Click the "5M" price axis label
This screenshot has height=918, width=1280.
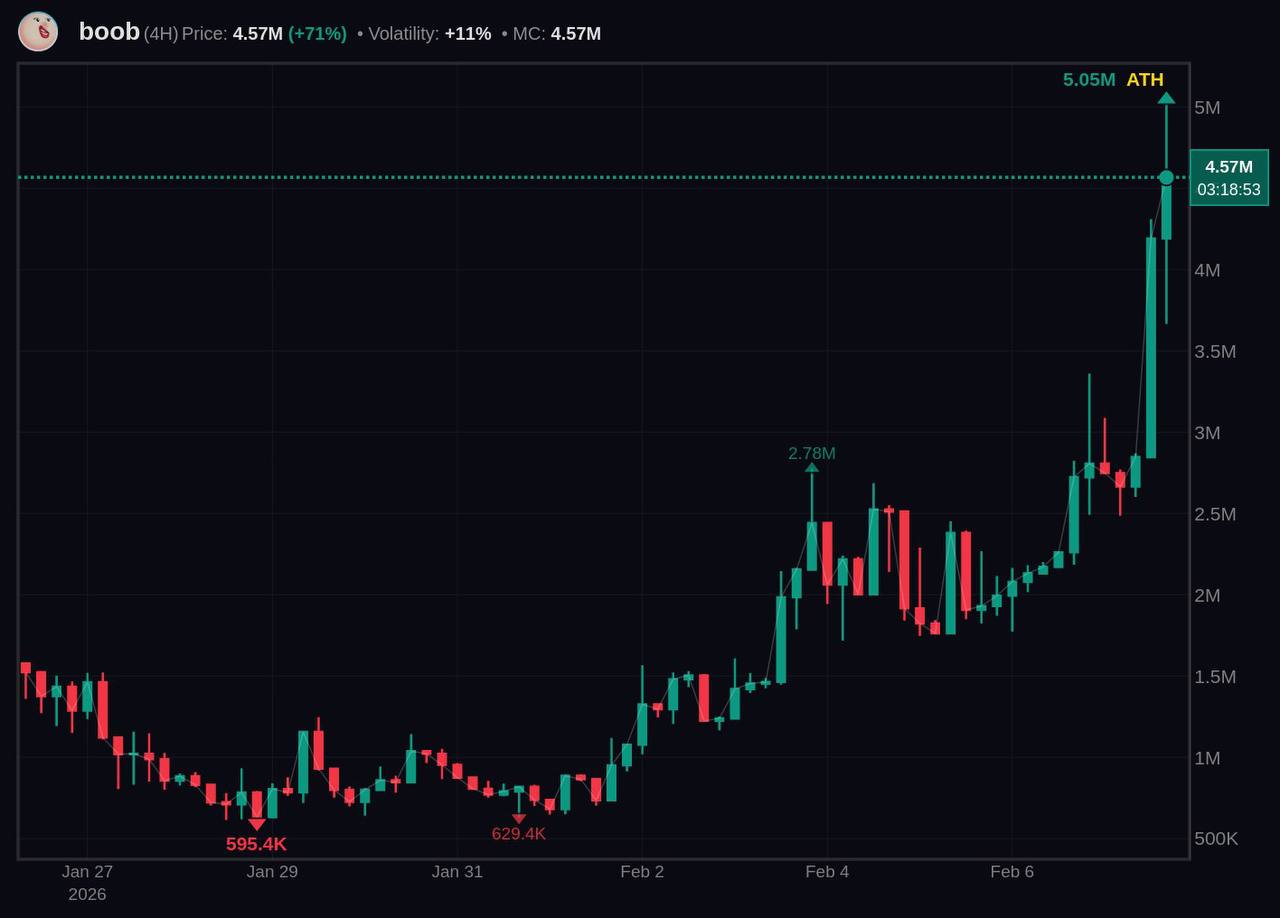(x=1207, y=108)
